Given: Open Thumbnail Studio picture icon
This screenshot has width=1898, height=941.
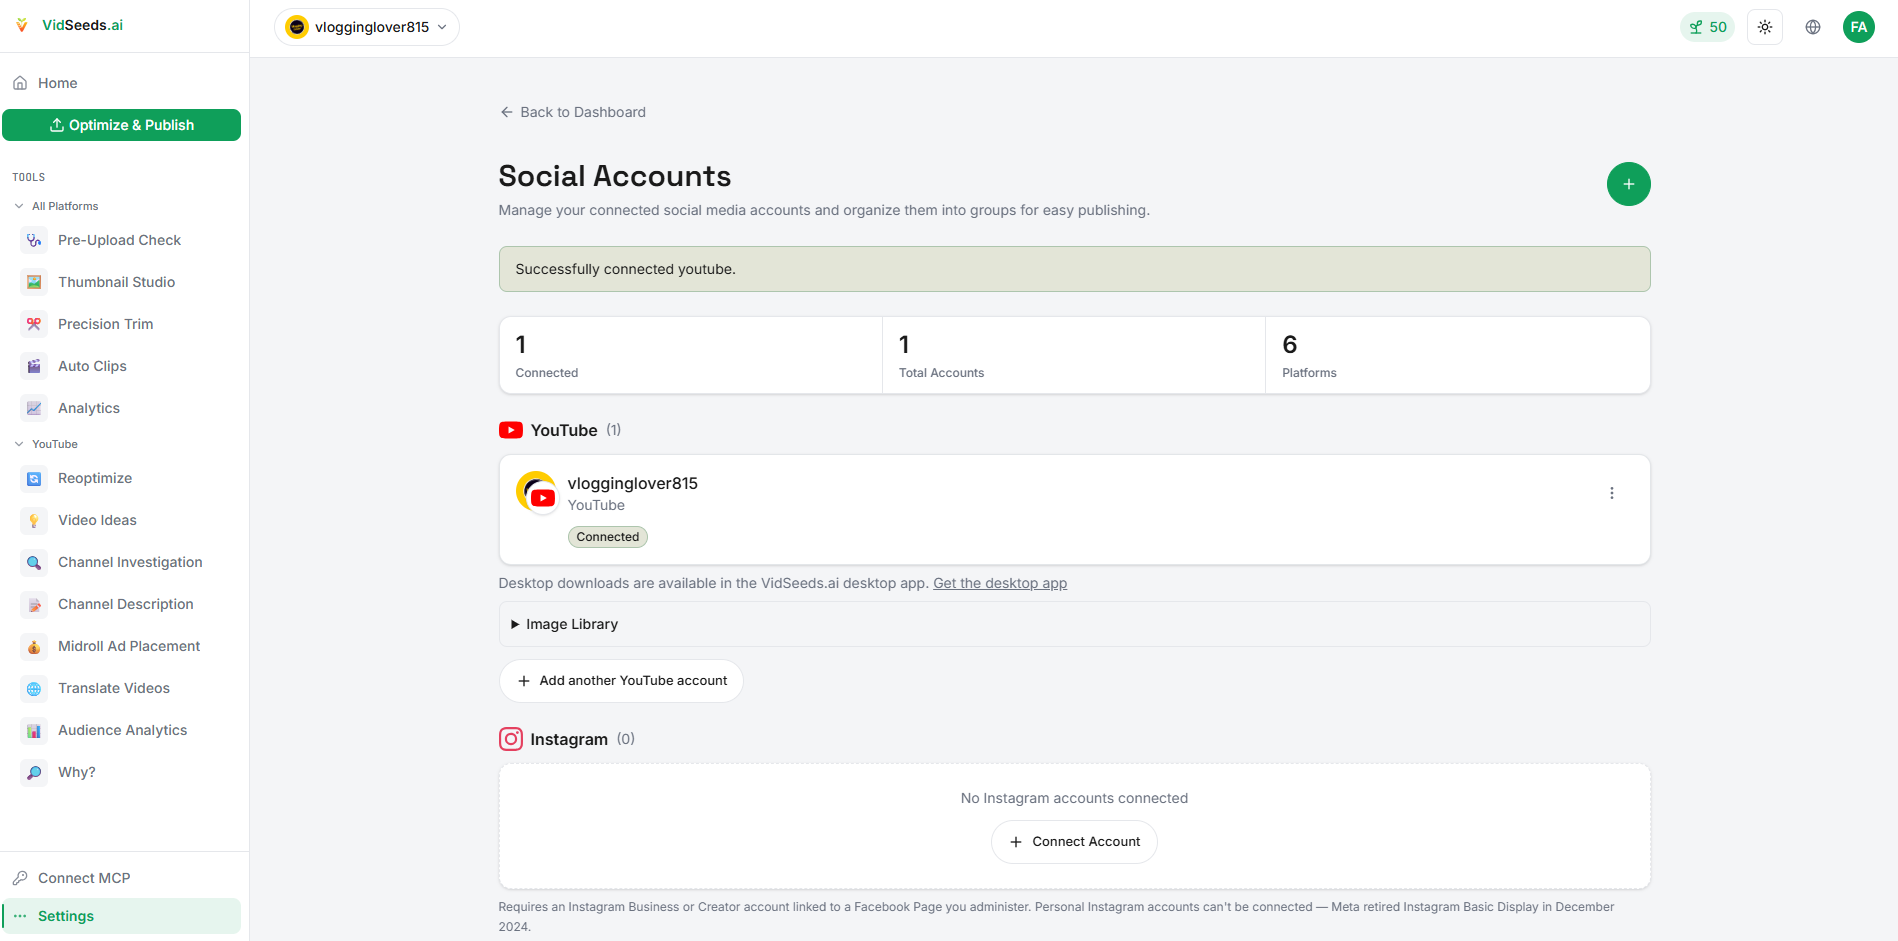Looking at the screenshot, I should point(34,282).
